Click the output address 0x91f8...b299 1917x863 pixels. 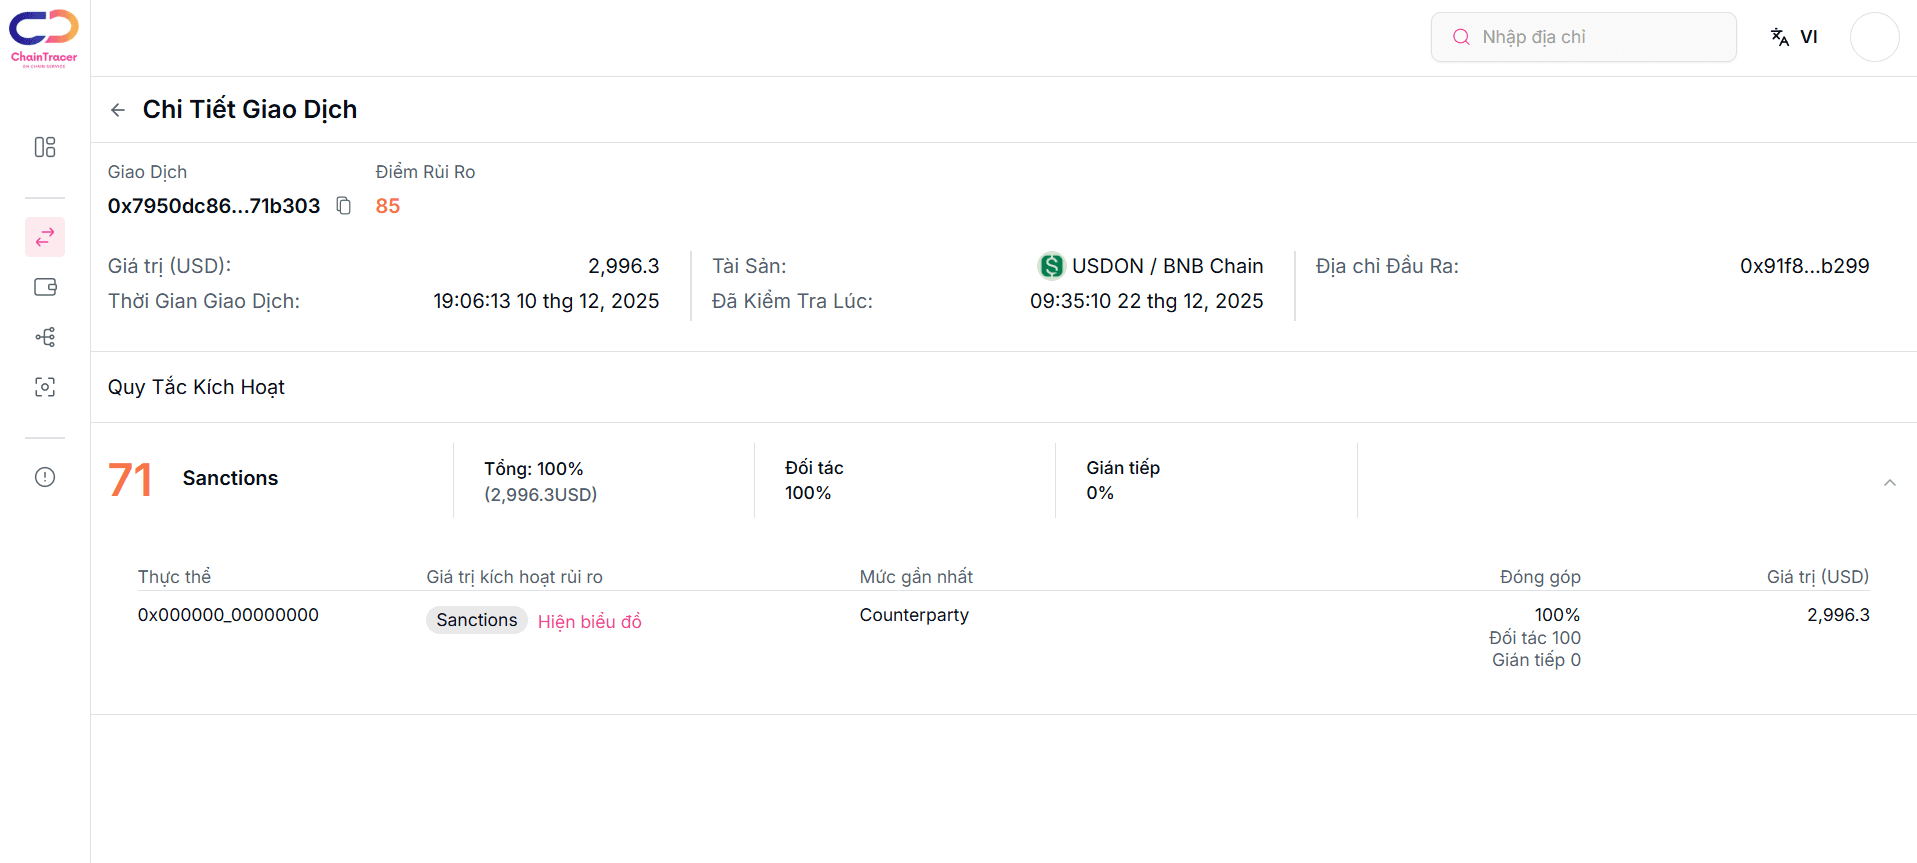(x=1803, y=266)
